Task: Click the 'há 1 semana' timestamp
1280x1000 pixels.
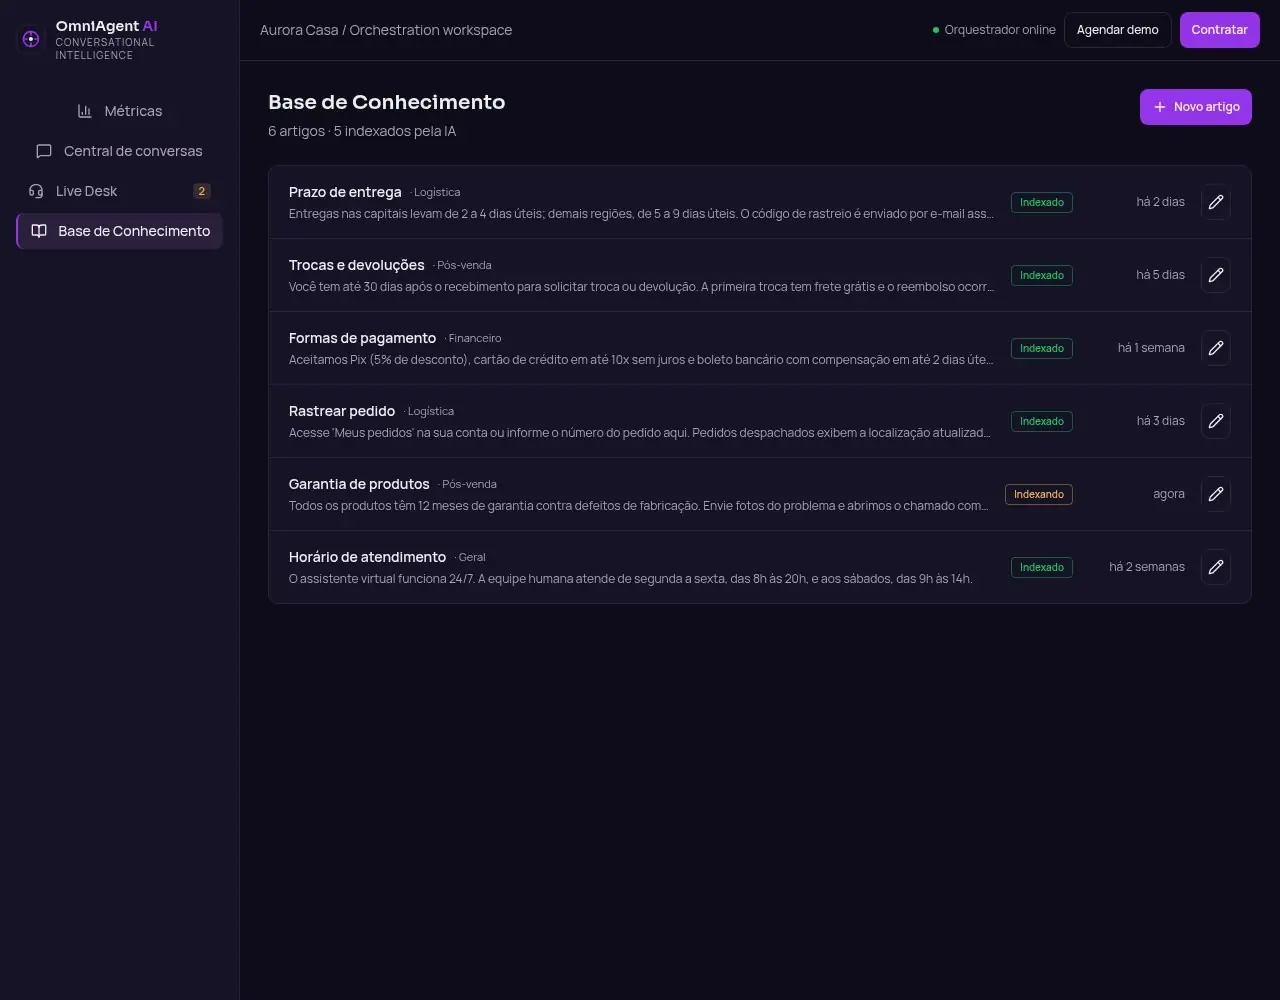Action: 1151,348
